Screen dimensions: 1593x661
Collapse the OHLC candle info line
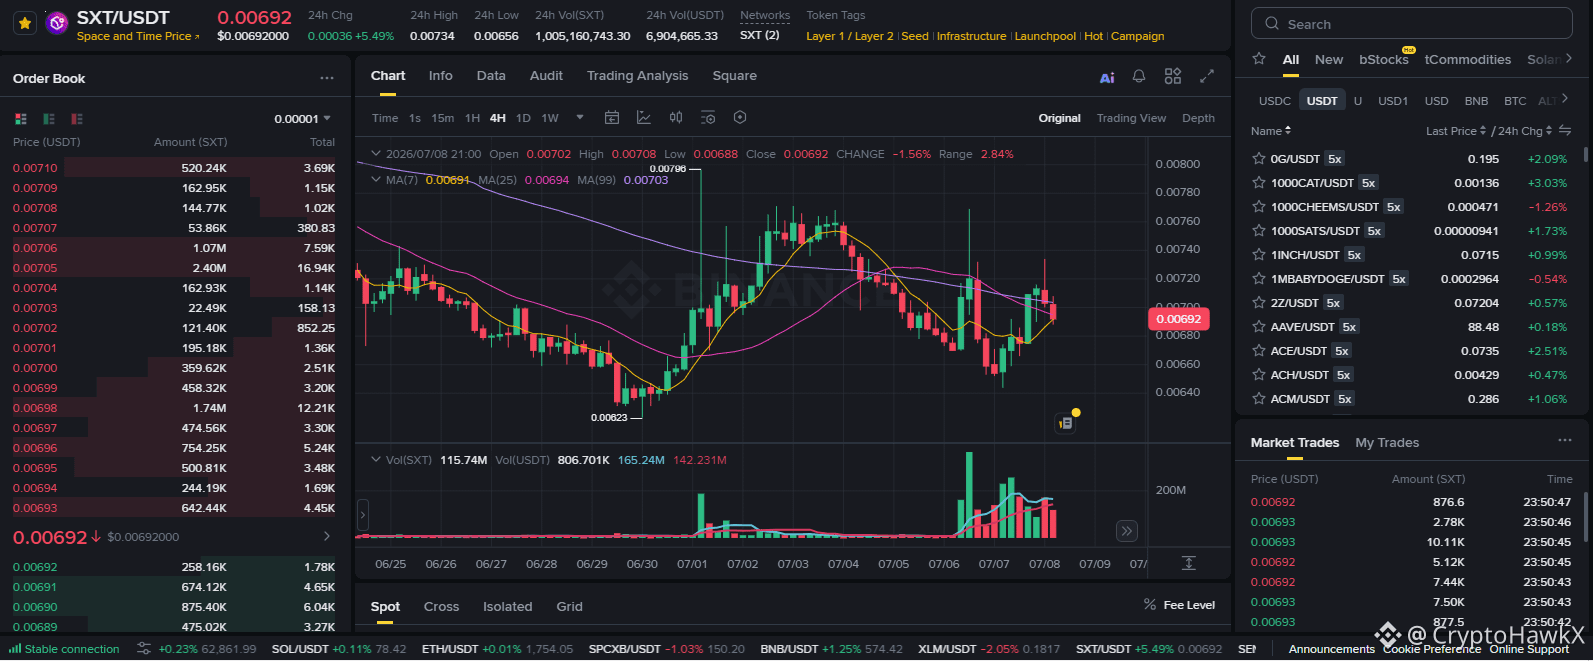tap(376, 154)
